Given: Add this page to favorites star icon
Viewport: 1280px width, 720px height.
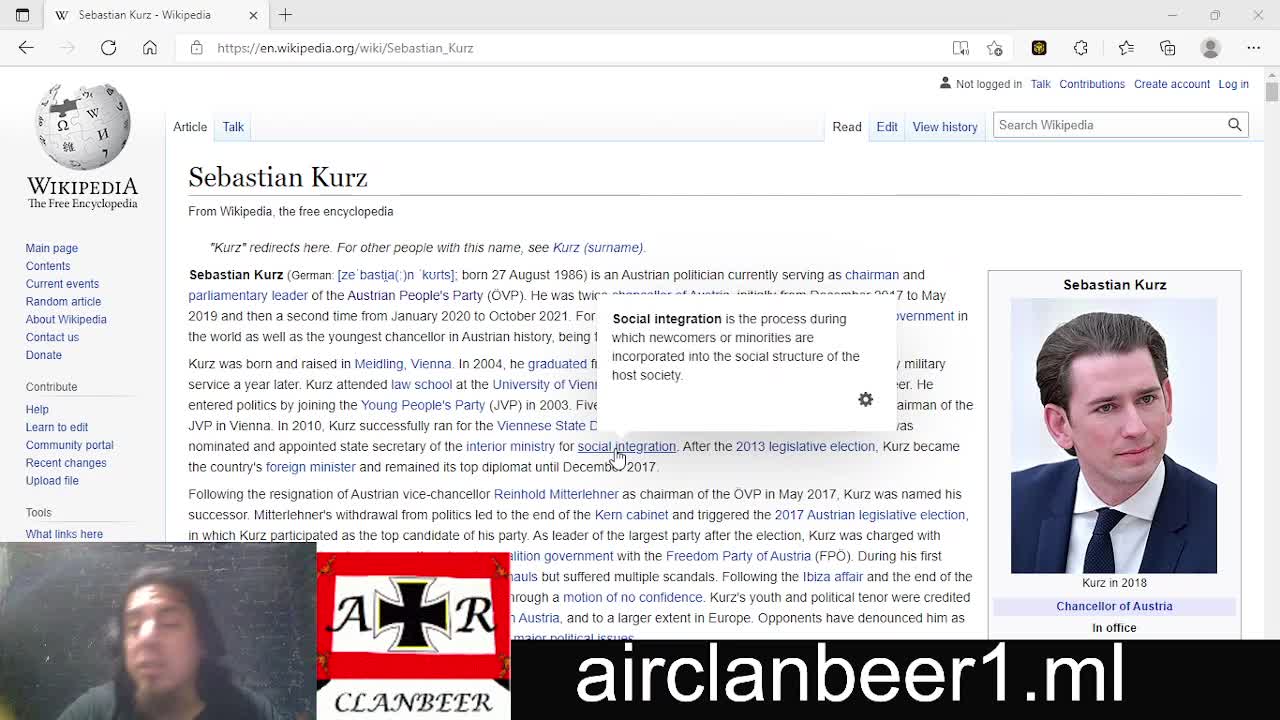Looking at the screenshot, I should (995, 48).
